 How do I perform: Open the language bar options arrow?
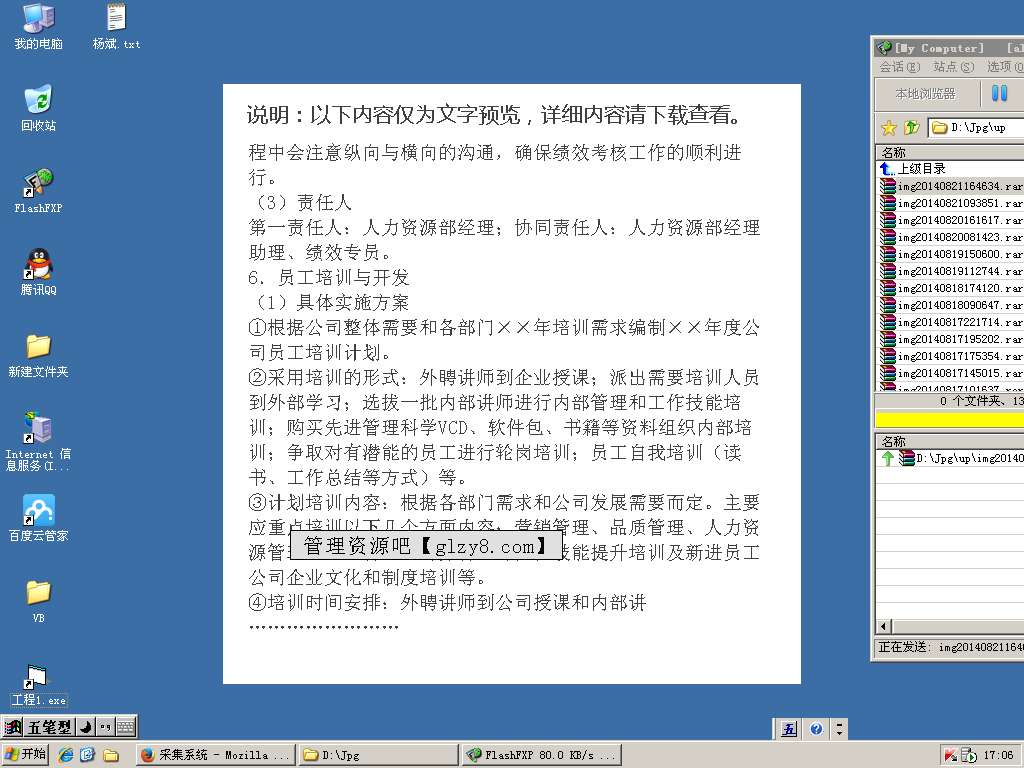(x=840, y=728)
